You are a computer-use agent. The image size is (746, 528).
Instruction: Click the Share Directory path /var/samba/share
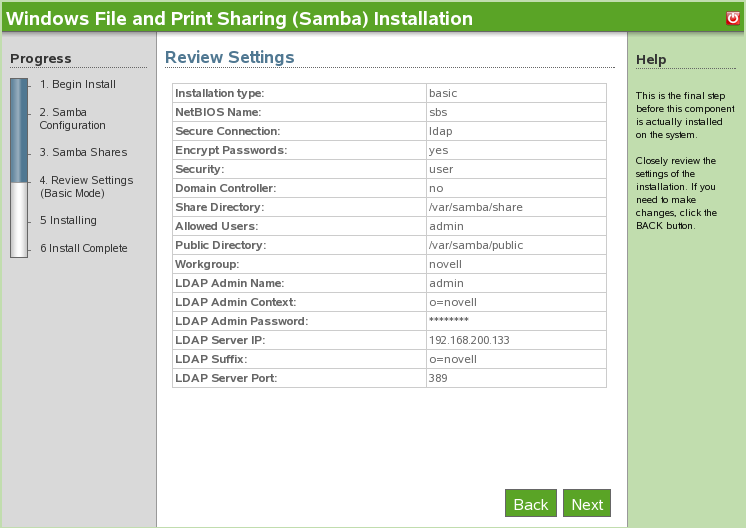475,207
